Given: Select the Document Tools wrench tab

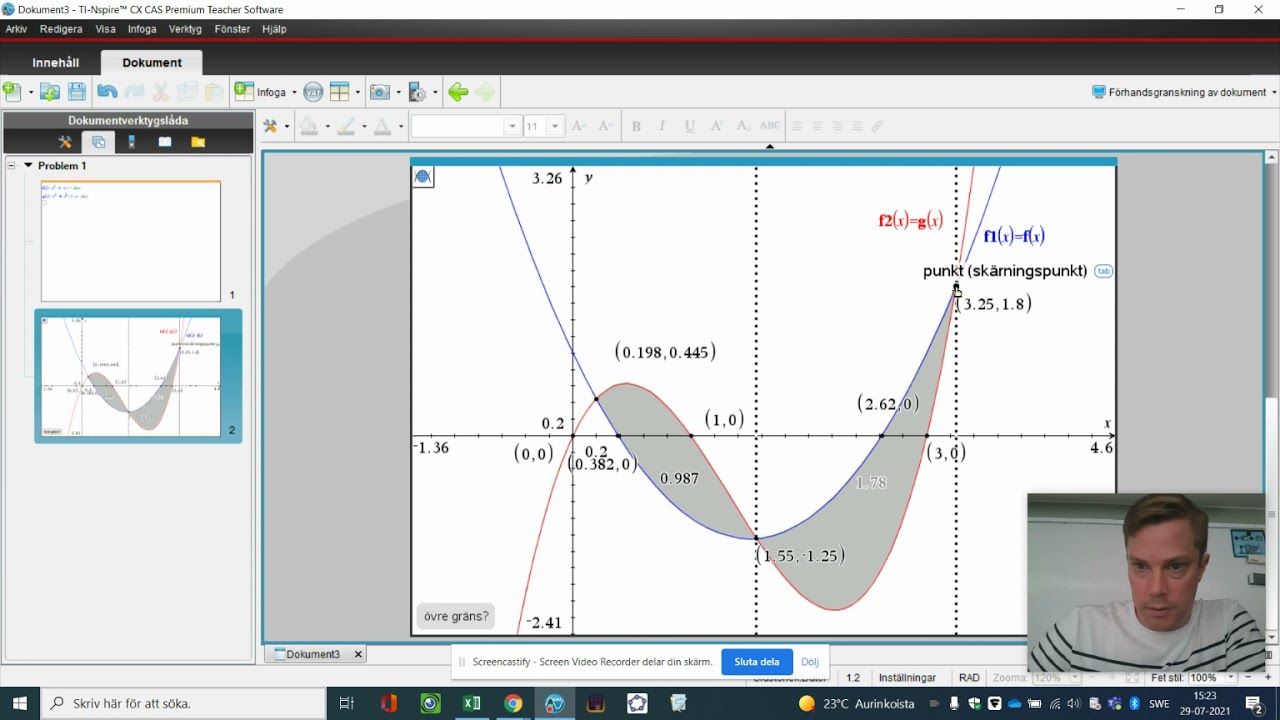Looking at the screenshot, I should click(x=65, y=142).
